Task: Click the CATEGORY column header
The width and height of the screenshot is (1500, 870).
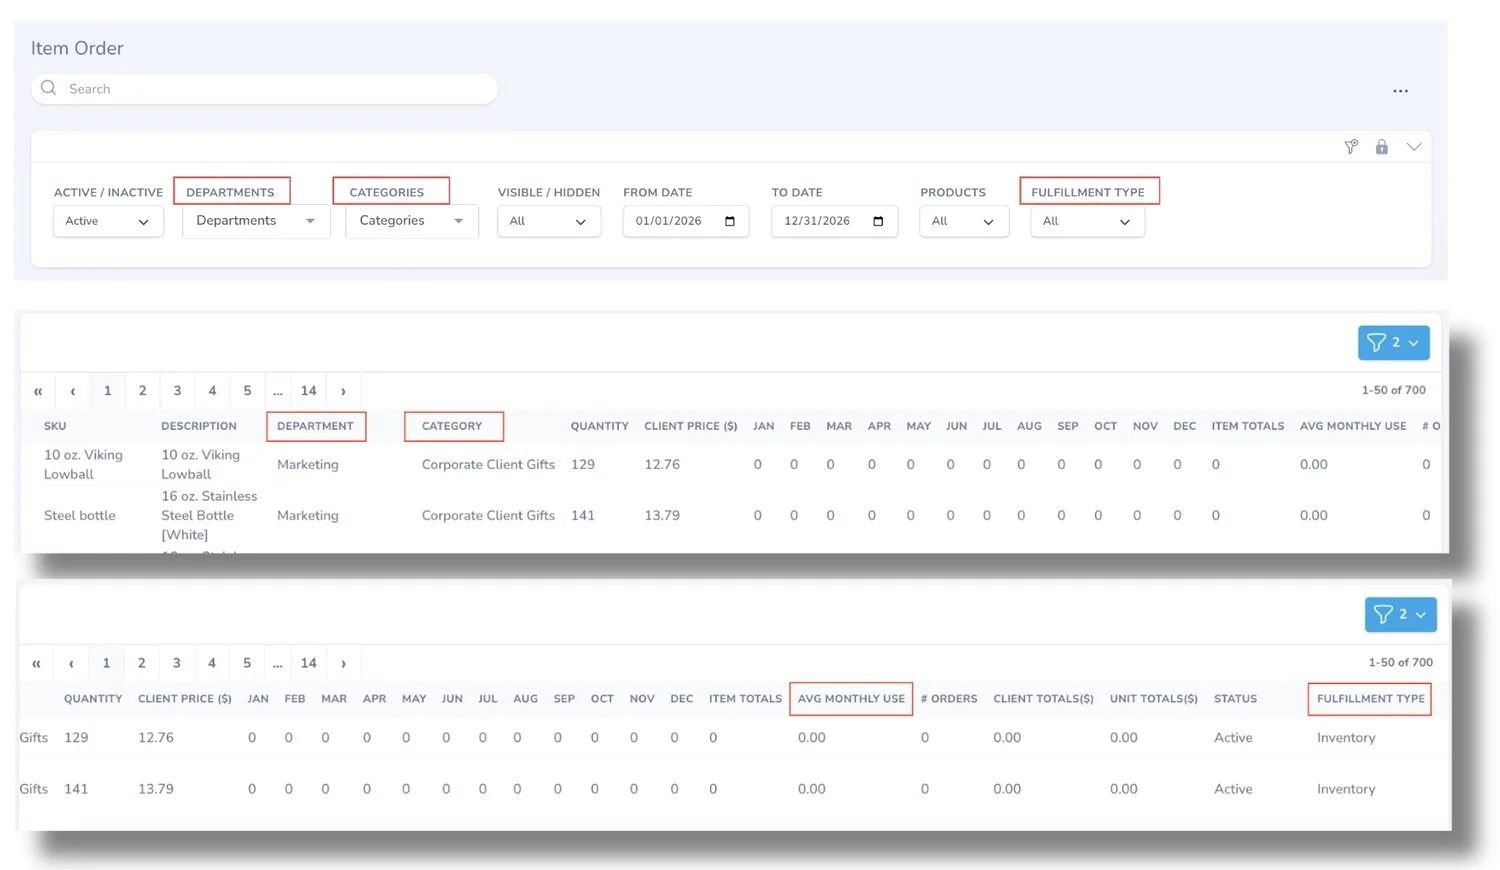Action: pos(452,426)
